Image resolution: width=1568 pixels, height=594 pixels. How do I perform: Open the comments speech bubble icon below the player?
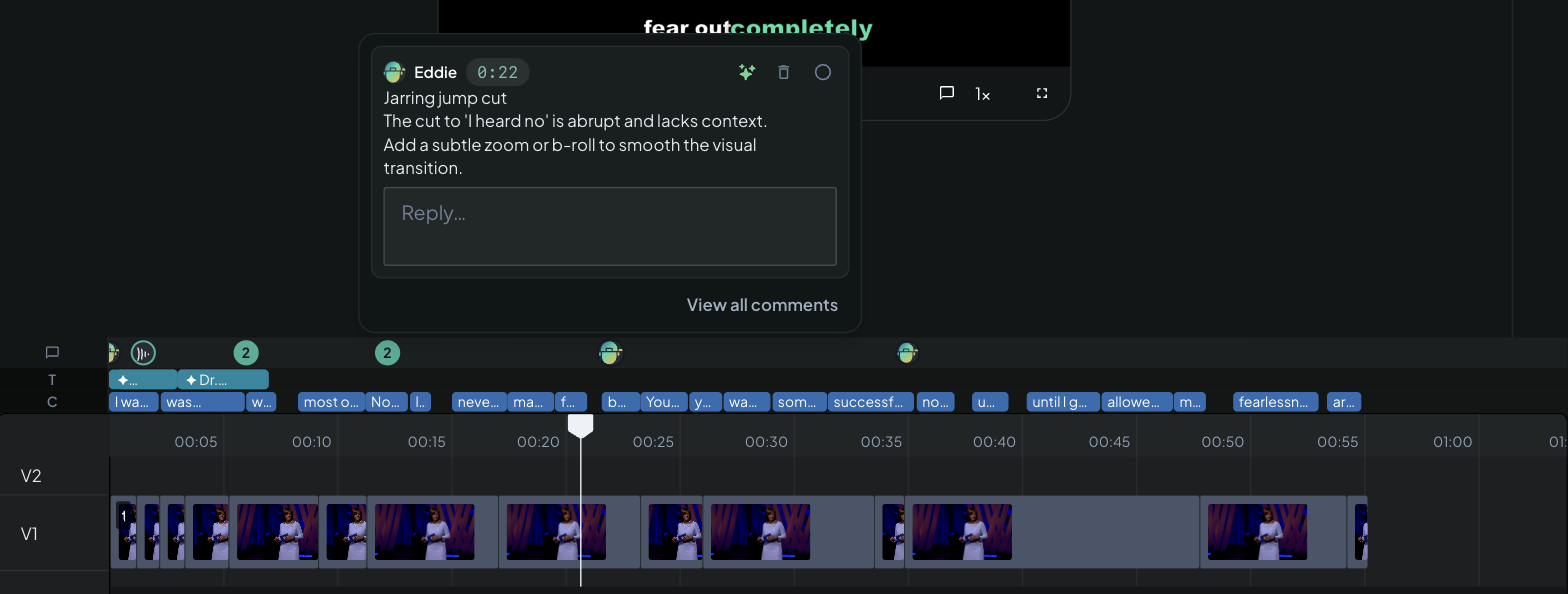[947, 93]
